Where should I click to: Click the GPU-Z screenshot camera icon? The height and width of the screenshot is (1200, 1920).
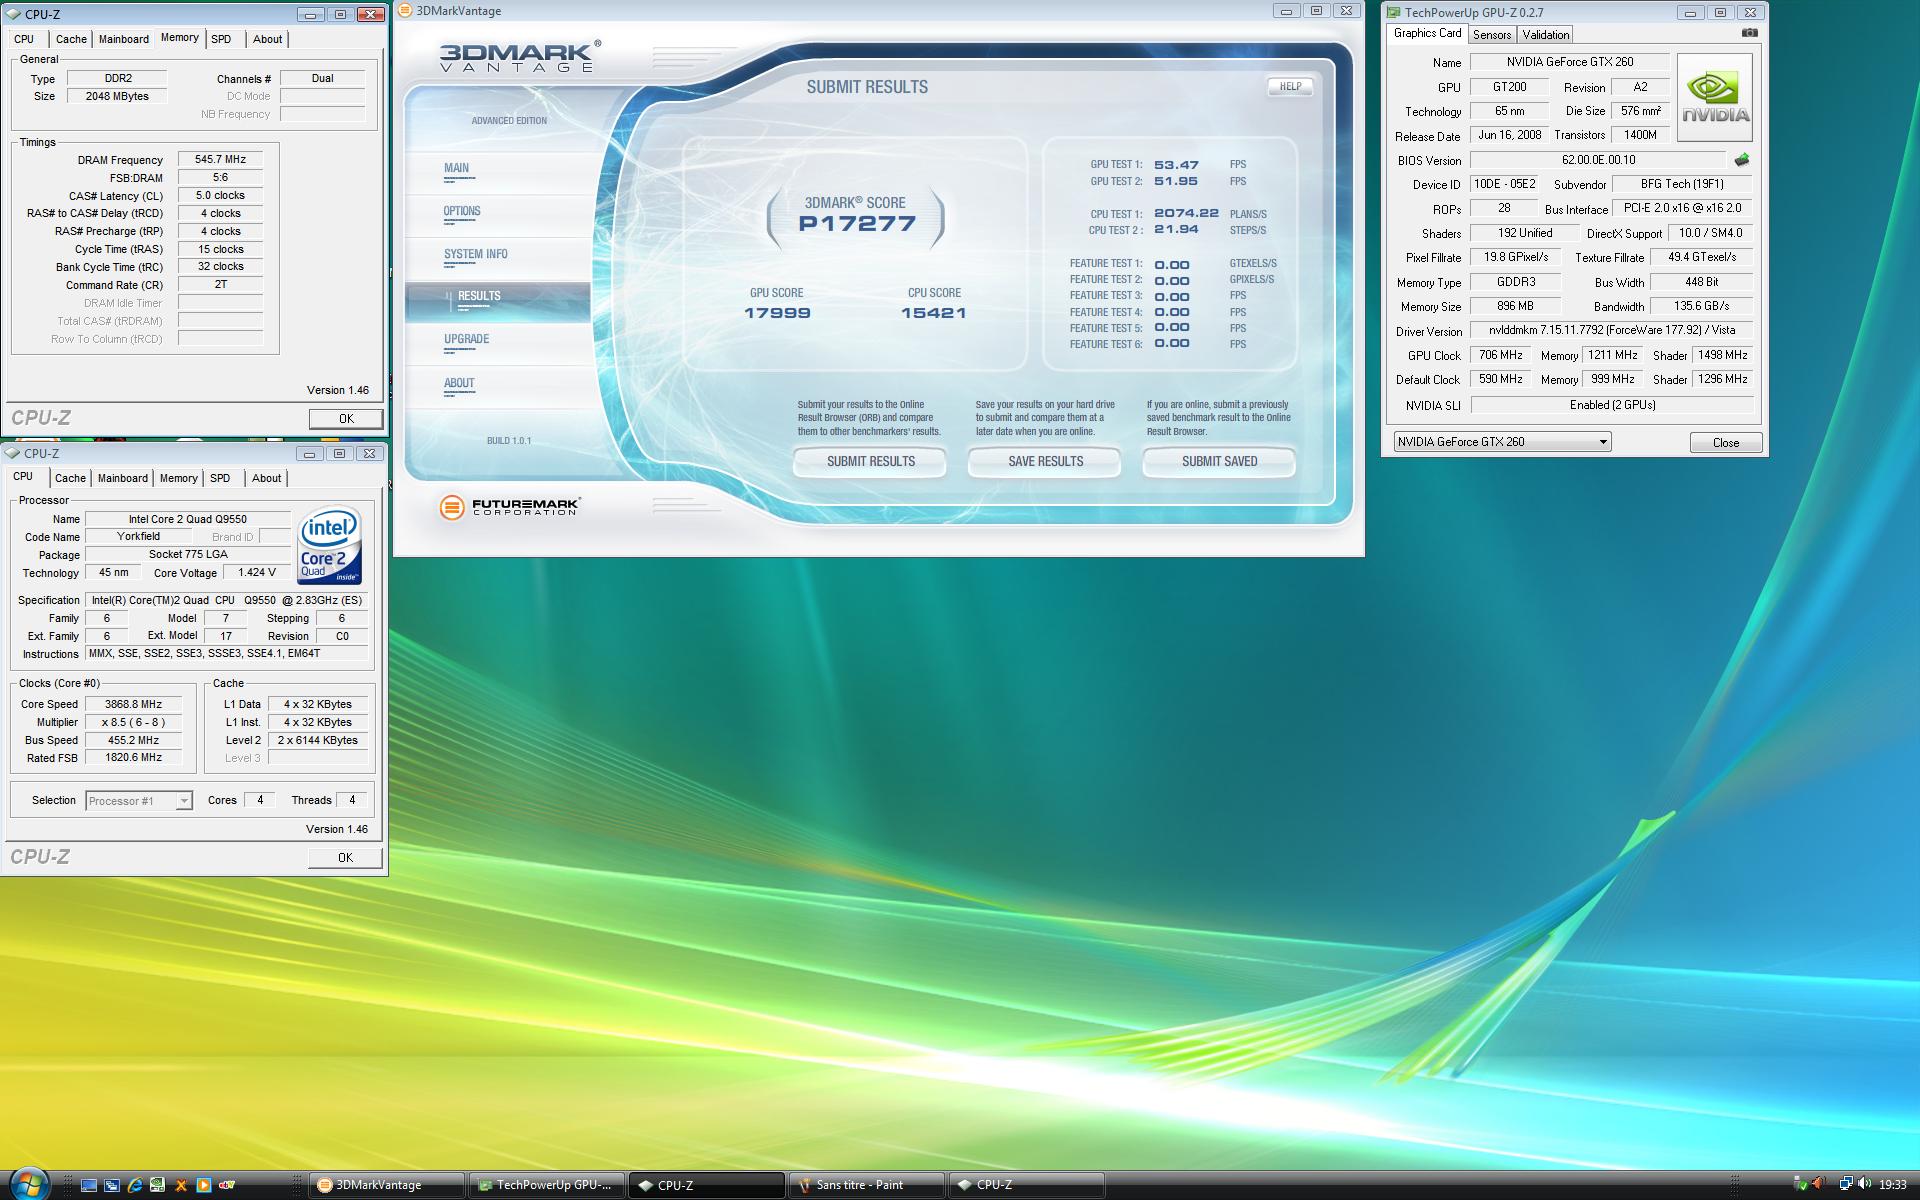[x=1749, y=33]
